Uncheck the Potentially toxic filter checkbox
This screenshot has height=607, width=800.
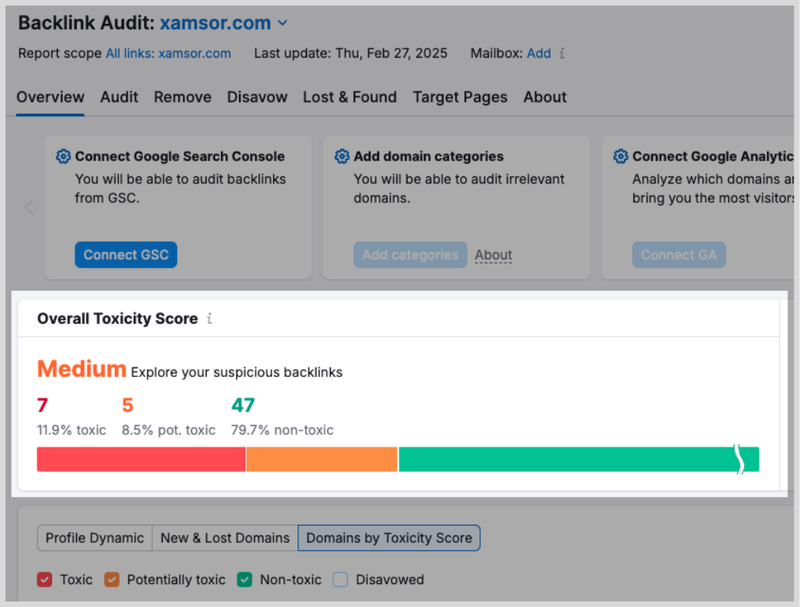(111, 580)
